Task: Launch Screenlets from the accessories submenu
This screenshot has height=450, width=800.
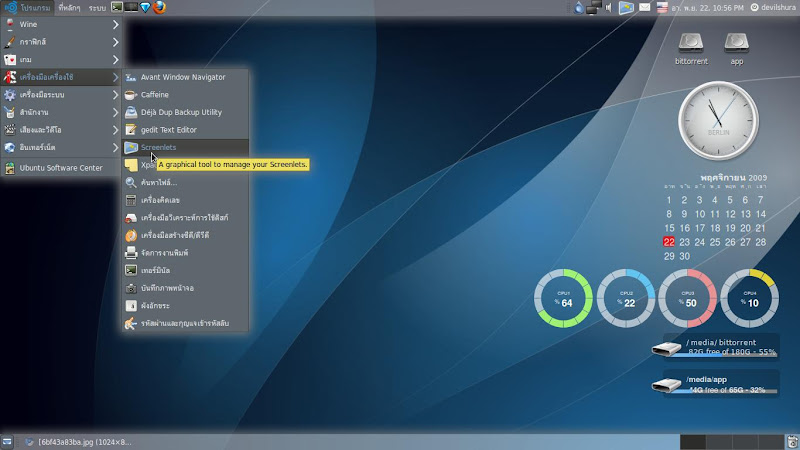Action: [185, 147]
